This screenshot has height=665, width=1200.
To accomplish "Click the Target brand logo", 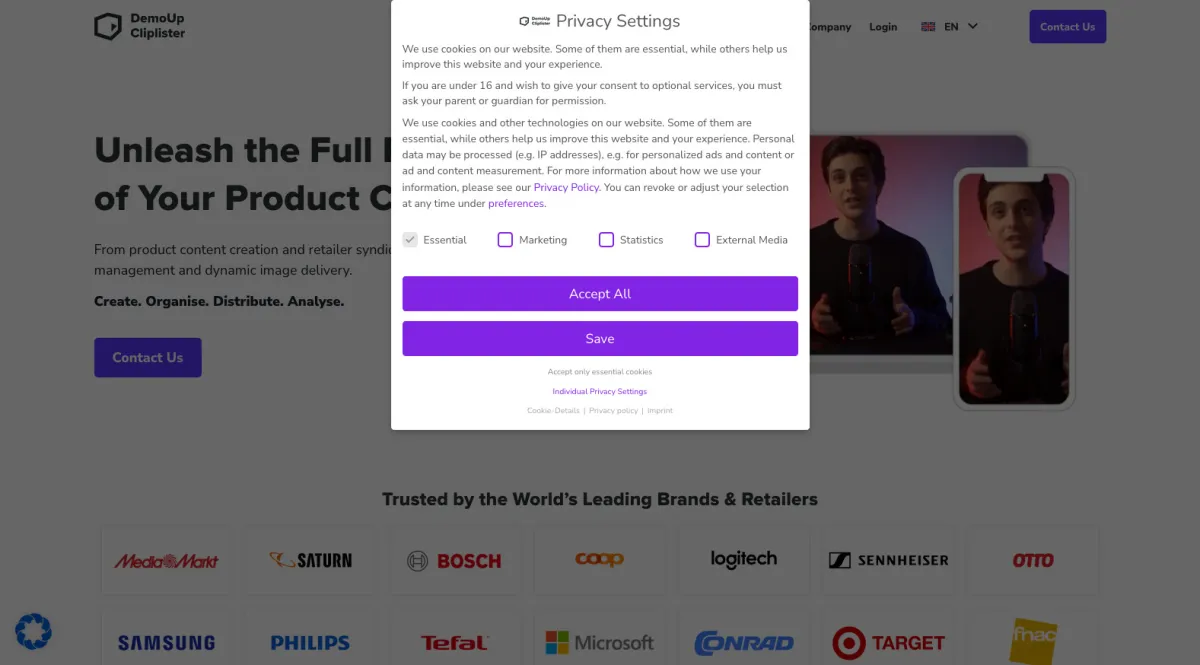I will [x=888, y=642].
